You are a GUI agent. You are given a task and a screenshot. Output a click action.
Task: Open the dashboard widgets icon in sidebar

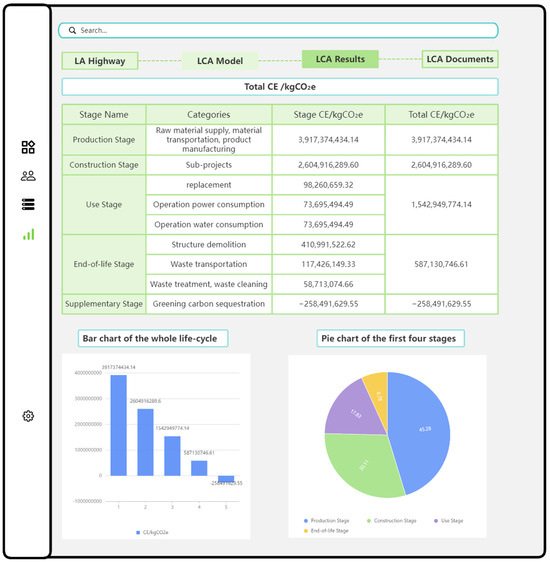coord(28,147)
